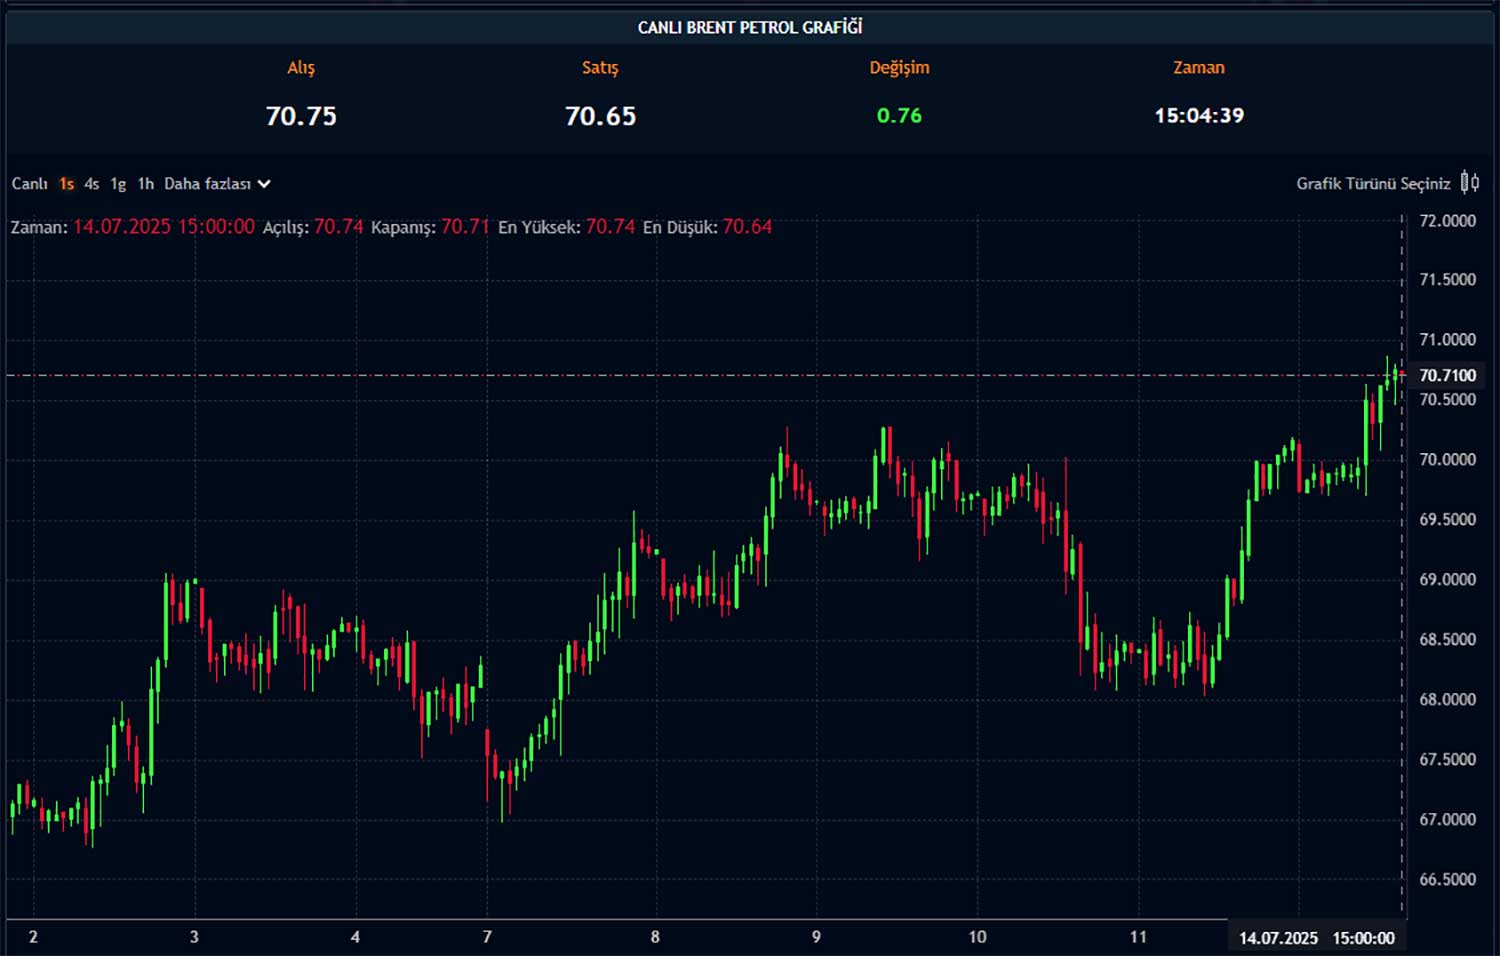The height and width of the screenshot is (956, 1500).
Task: Click the Alış column label
Action: tap(301, 68)
